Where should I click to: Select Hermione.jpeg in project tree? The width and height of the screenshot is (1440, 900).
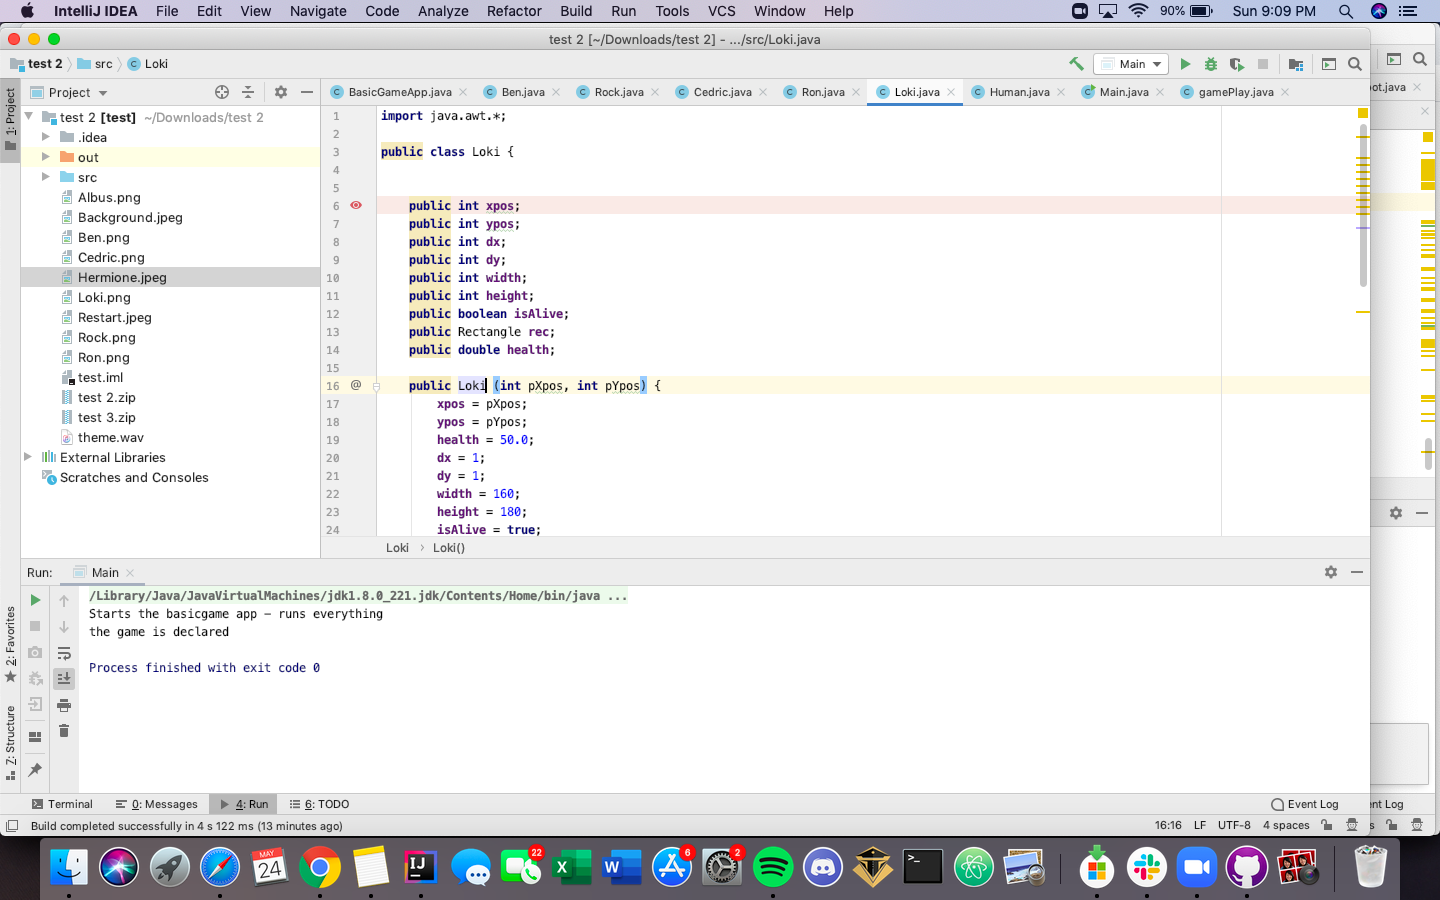point(122,277)
